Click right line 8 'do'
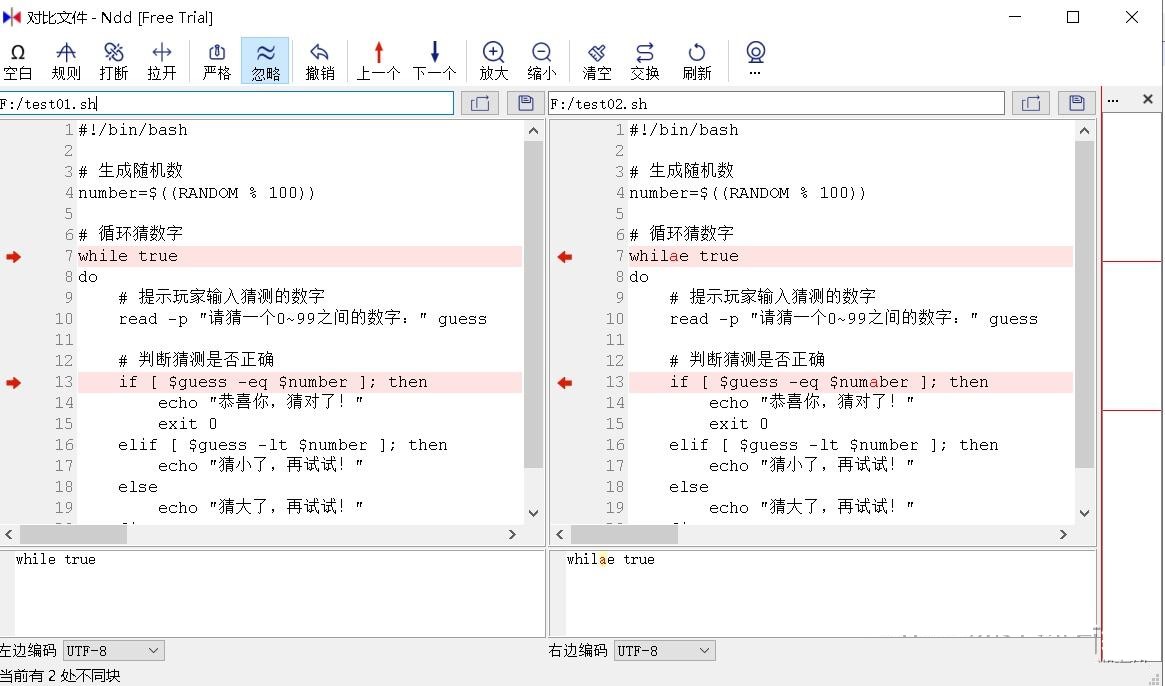This screenshot has width=1165, height=686. (x=639, y=277)
